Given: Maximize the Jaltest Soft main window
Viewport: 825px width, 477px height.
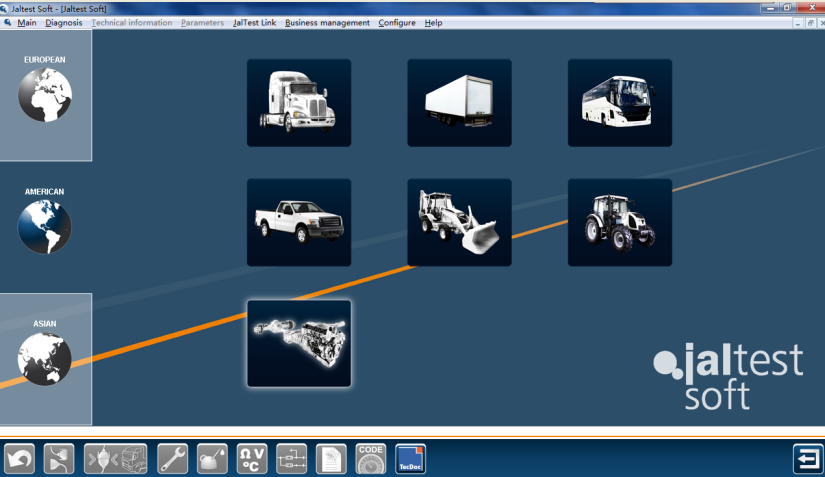Looking at the screenshot, I should (788, 8).
